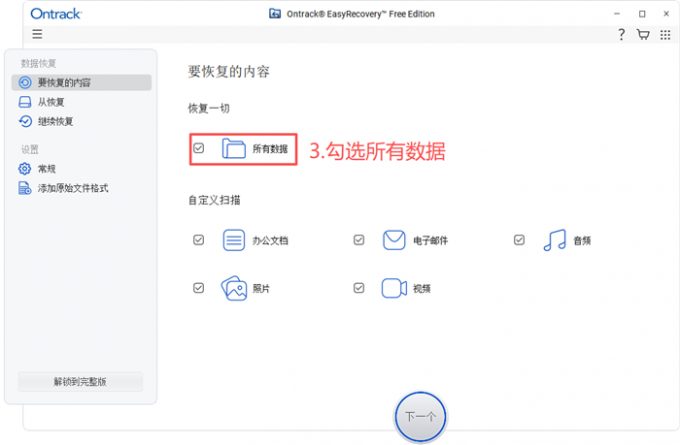Viewport: 680px width, 445px height.
Task: Maximize the EasyRecovery window
Action: tap(642, 14)
